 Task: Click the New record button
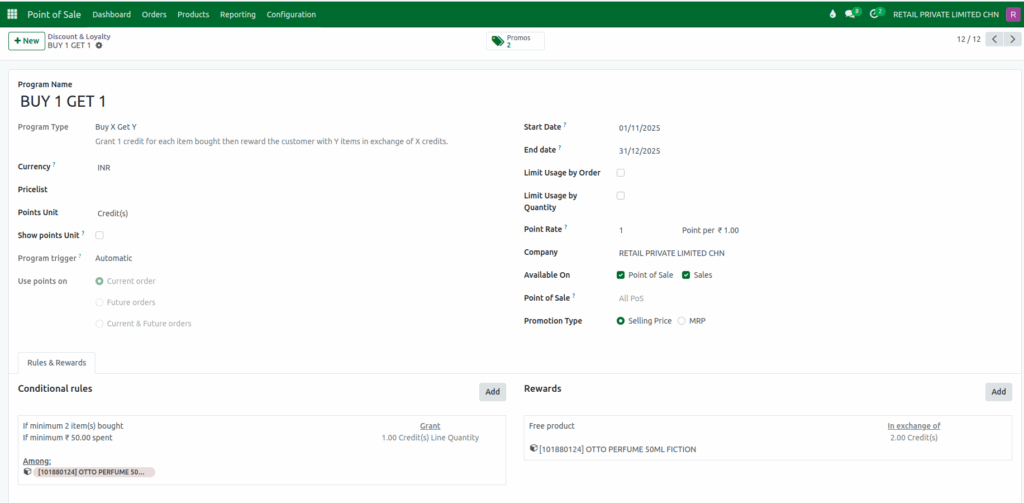click(x=26, y=41)
